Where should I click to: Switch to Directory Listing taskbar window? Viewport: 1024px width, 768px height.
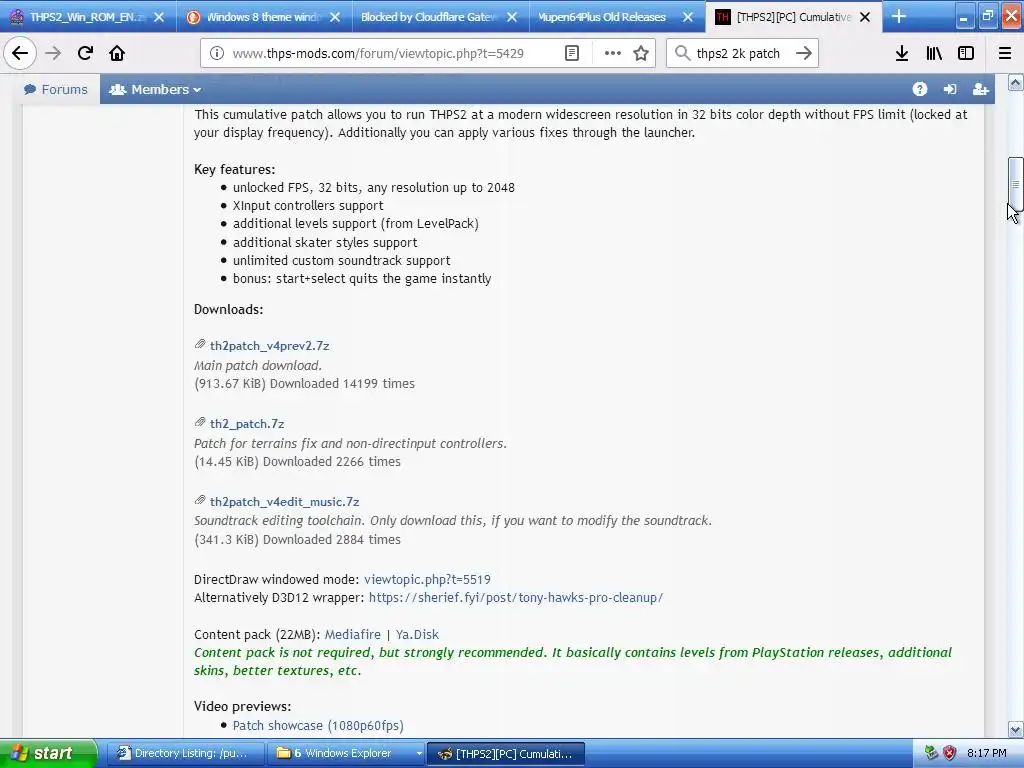click(185, 753)
